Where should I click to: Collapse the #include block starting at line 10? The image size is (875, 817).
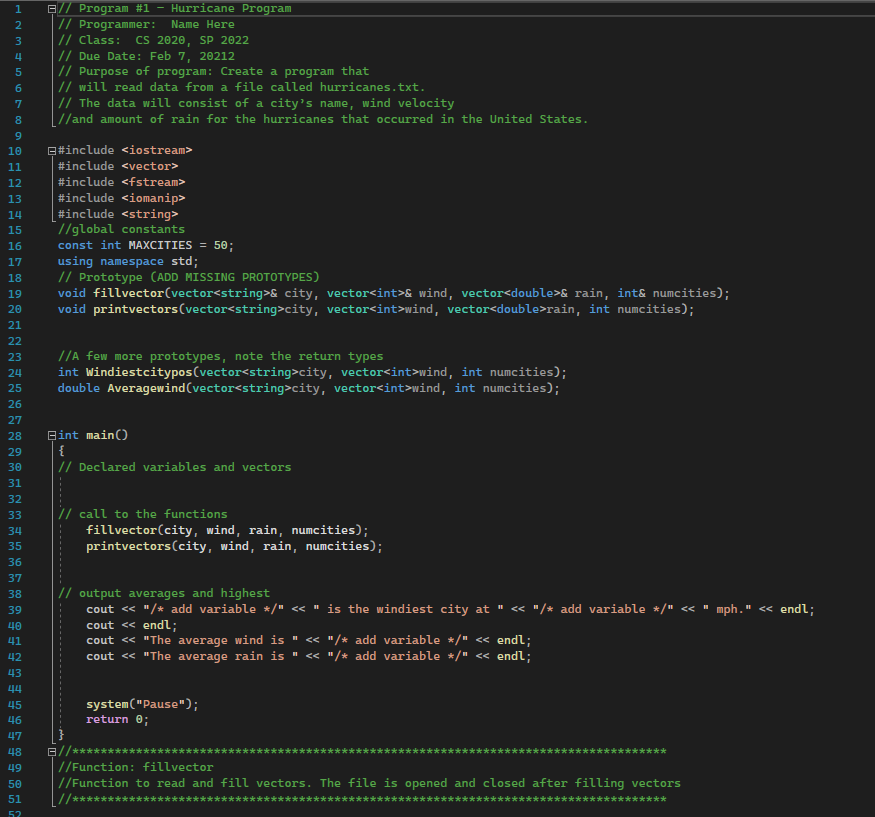[51, 150]
